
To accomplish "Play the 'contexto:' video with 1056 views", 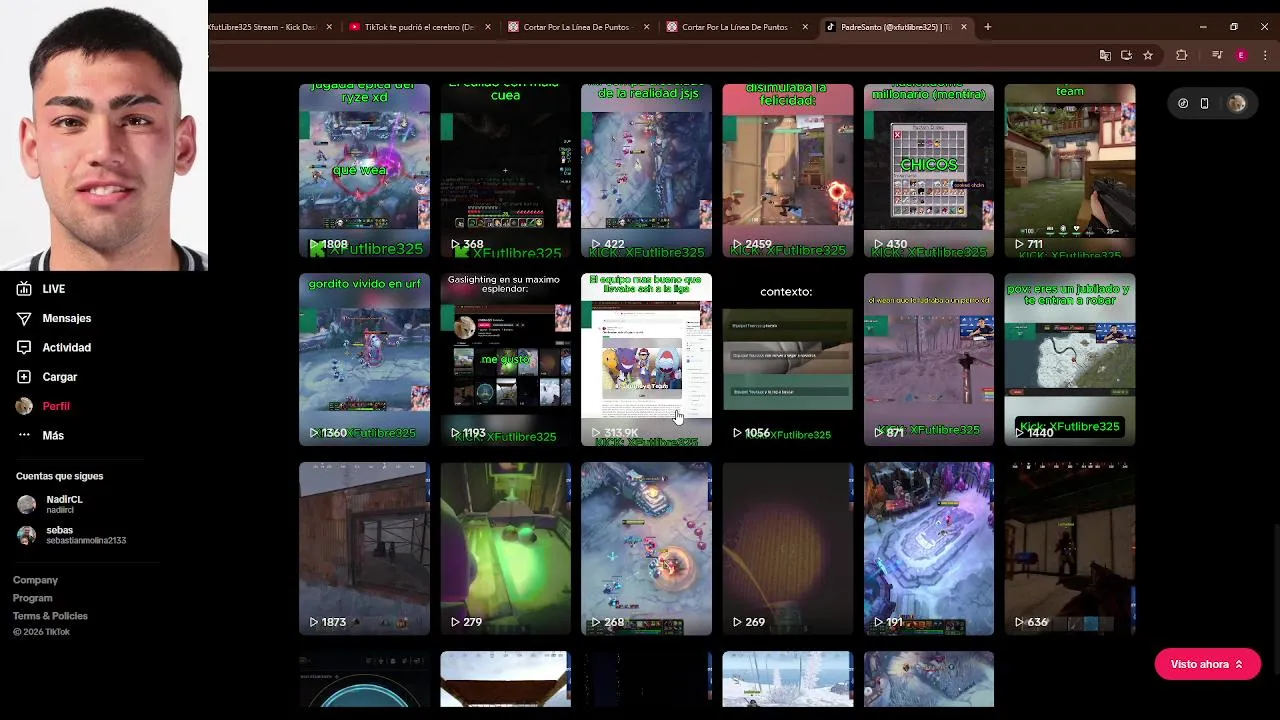I will point(788,359).
